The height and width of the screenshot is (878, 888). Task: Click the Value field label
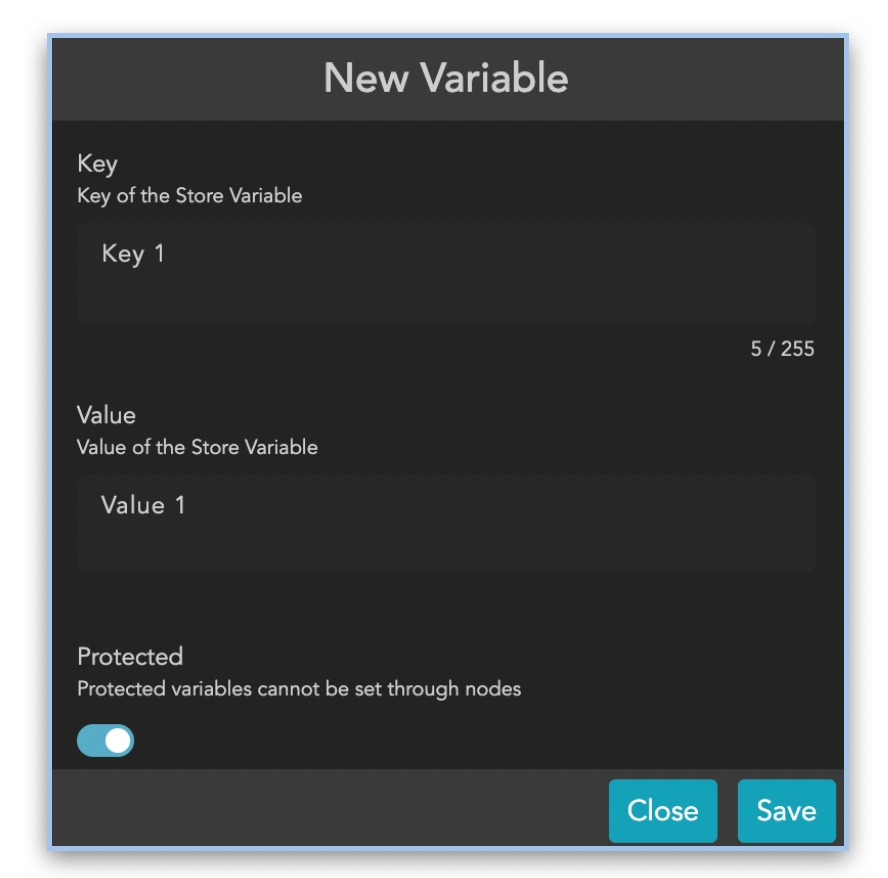106,415
